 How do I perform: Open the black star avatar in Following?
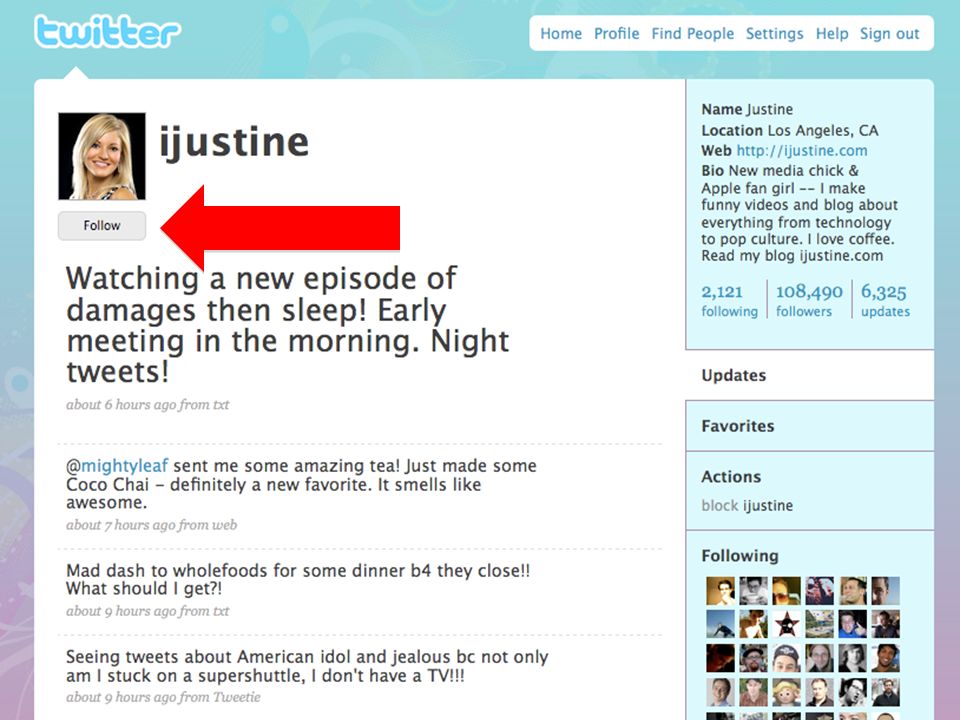tap(786, 624)
